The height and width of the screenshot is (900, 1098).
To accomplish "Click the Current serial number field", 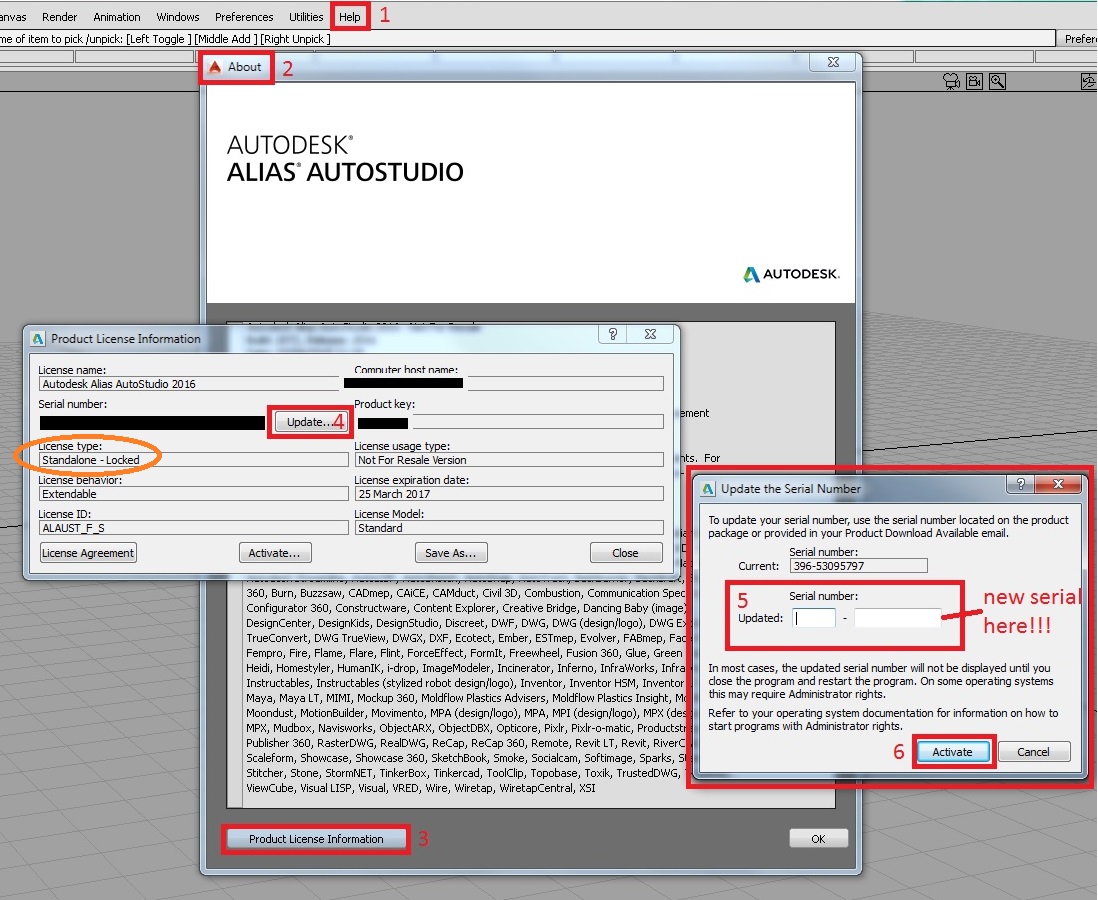I will click(x=859, y=566).
